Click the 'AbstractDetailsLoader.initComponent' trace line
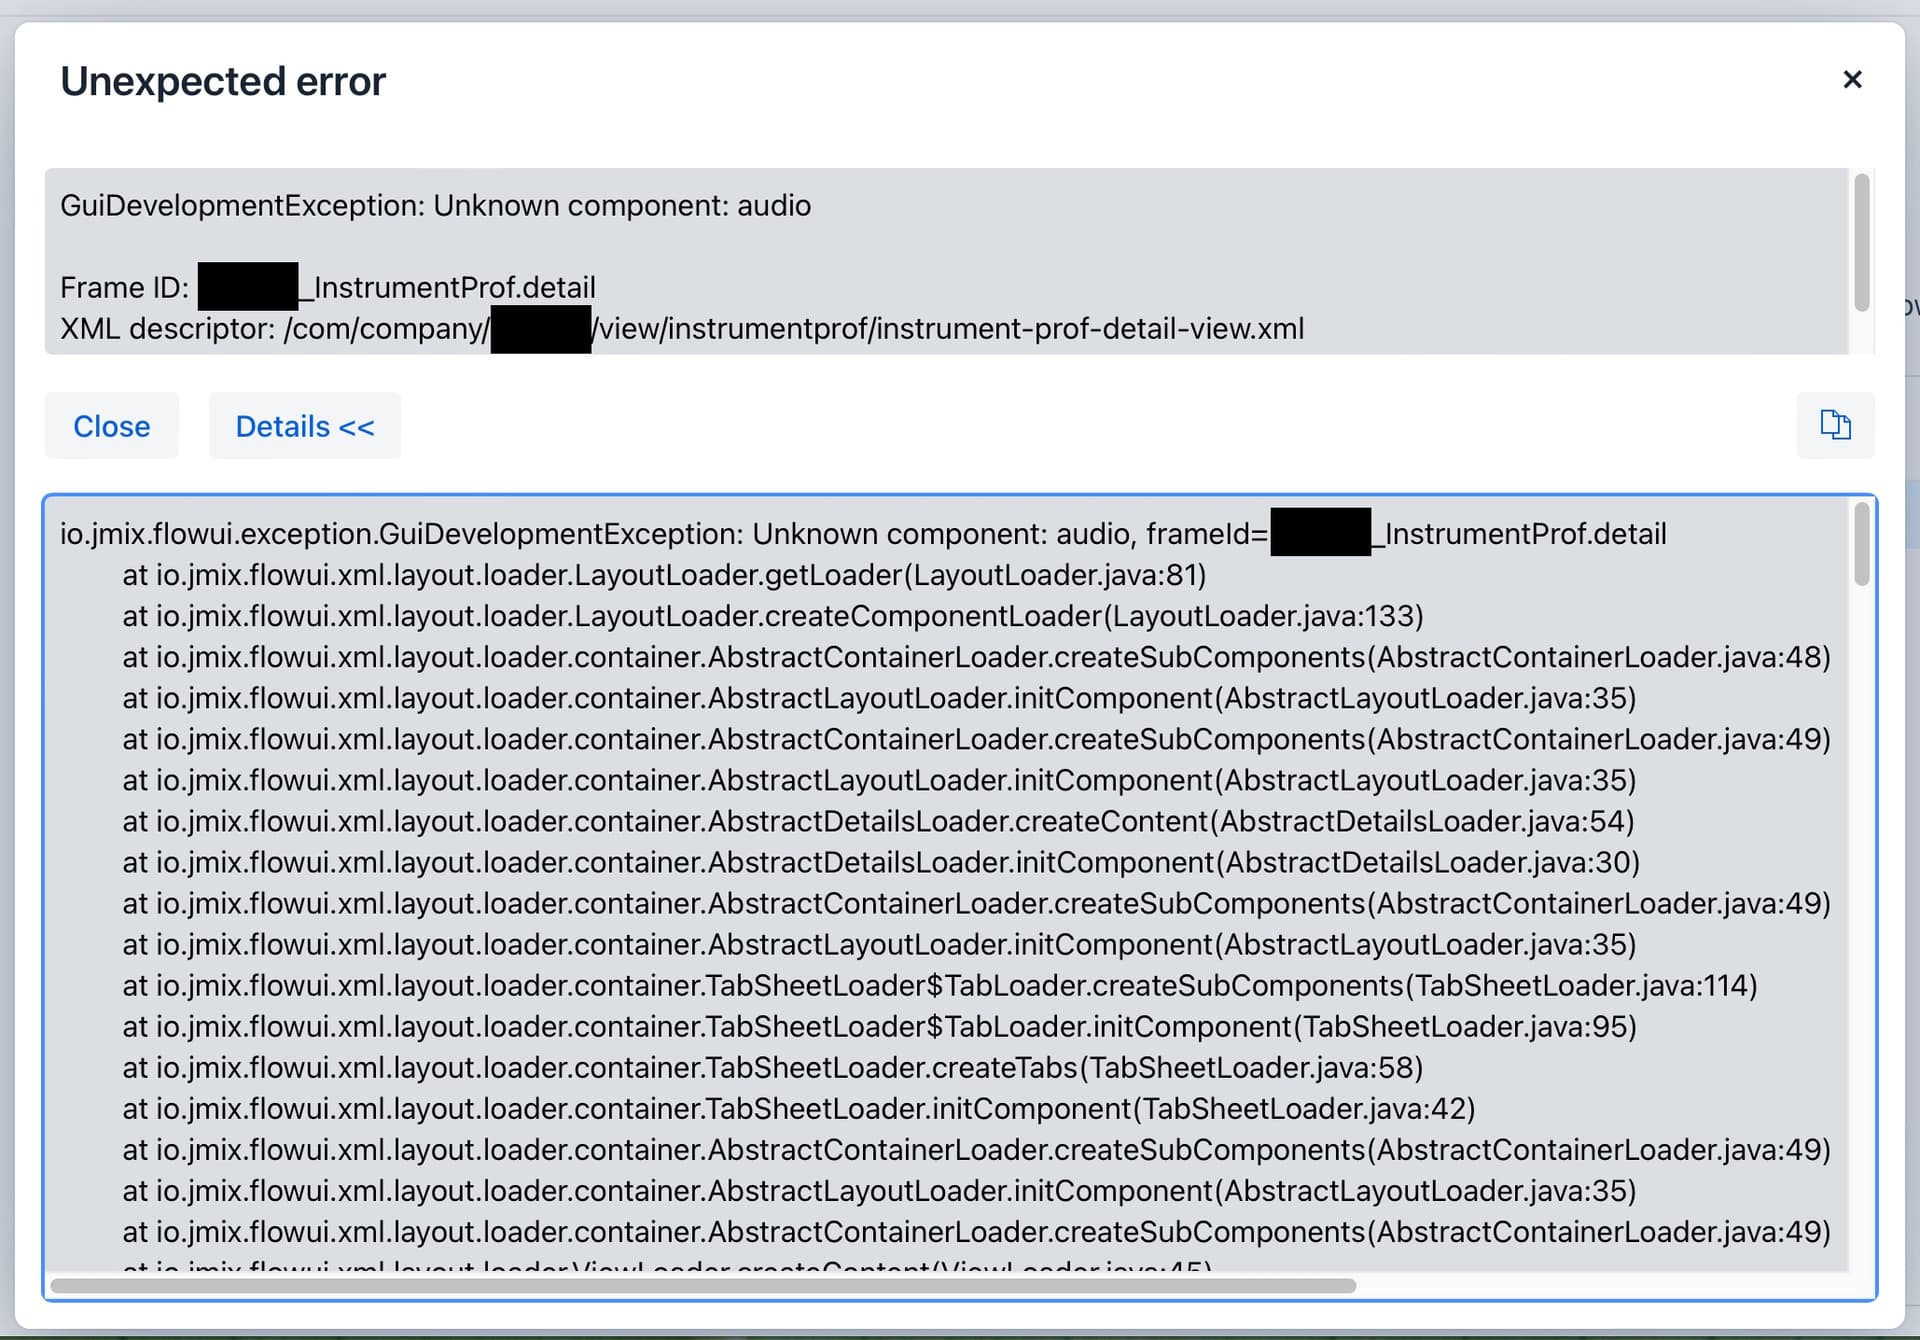Image resolution: width=1920 pixels, height=1340 pixels. 881,862
